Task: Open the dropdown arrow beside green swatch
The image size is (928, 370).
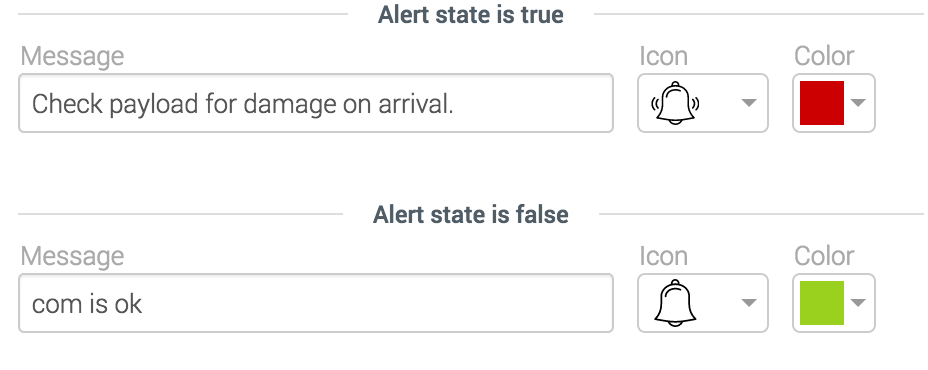Action: (x=858, y=303)
